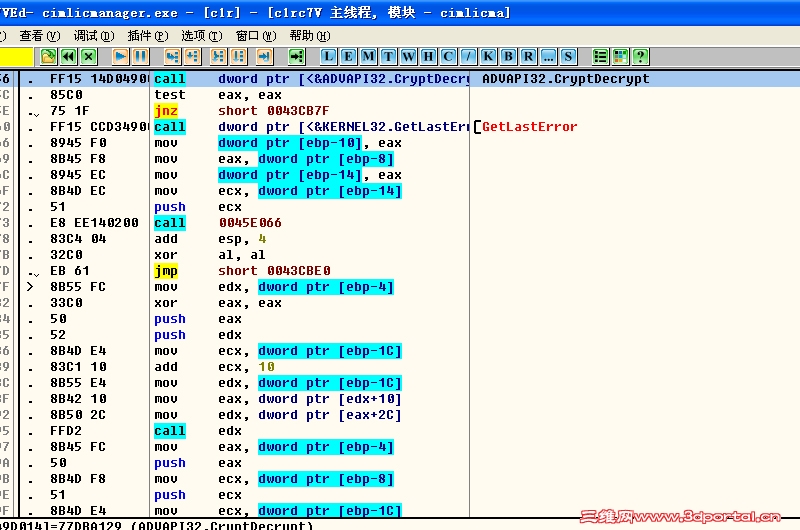
Task: Pause execution with the pause icon
Action: click(x=140, y=56)
